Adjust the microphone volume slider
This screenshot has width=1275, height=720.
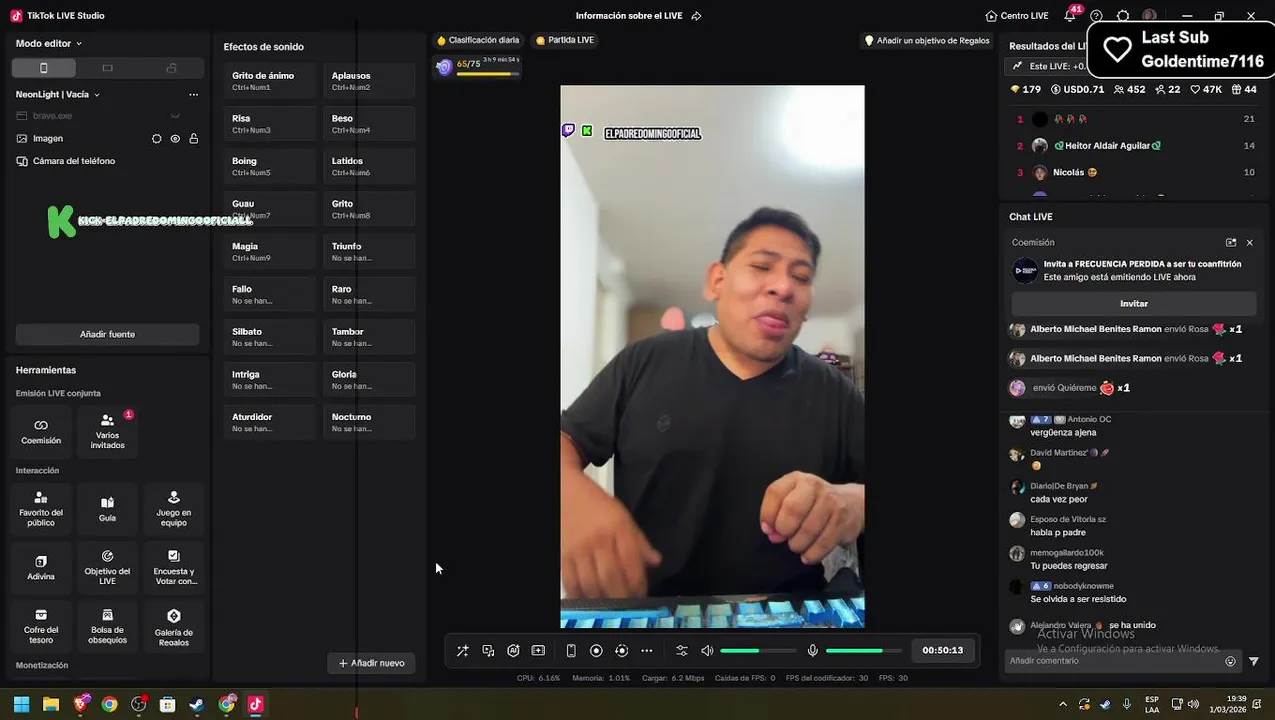[x=864, y=651]
